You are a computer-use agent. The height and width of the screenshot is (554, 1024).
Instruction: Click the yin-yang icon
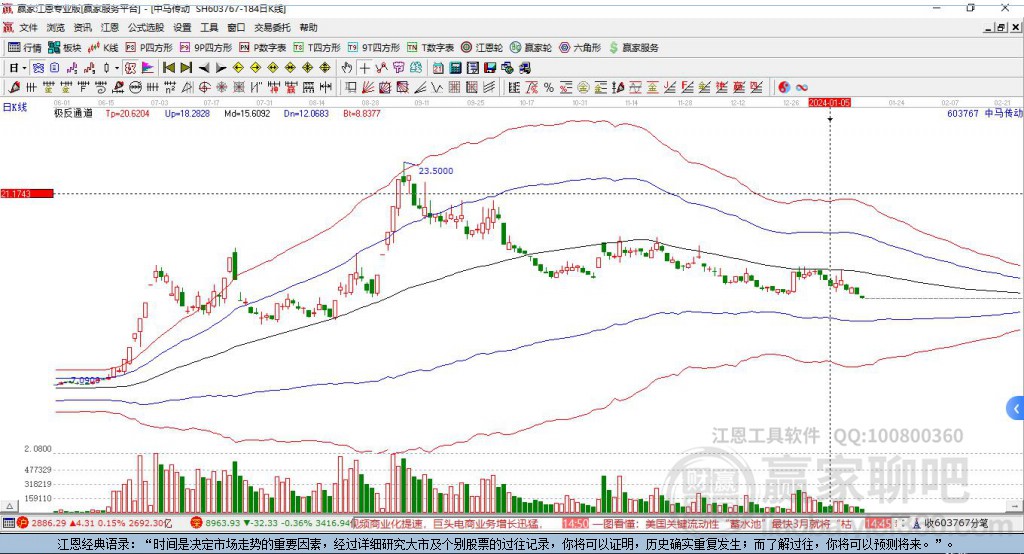(x=784, y=88)
